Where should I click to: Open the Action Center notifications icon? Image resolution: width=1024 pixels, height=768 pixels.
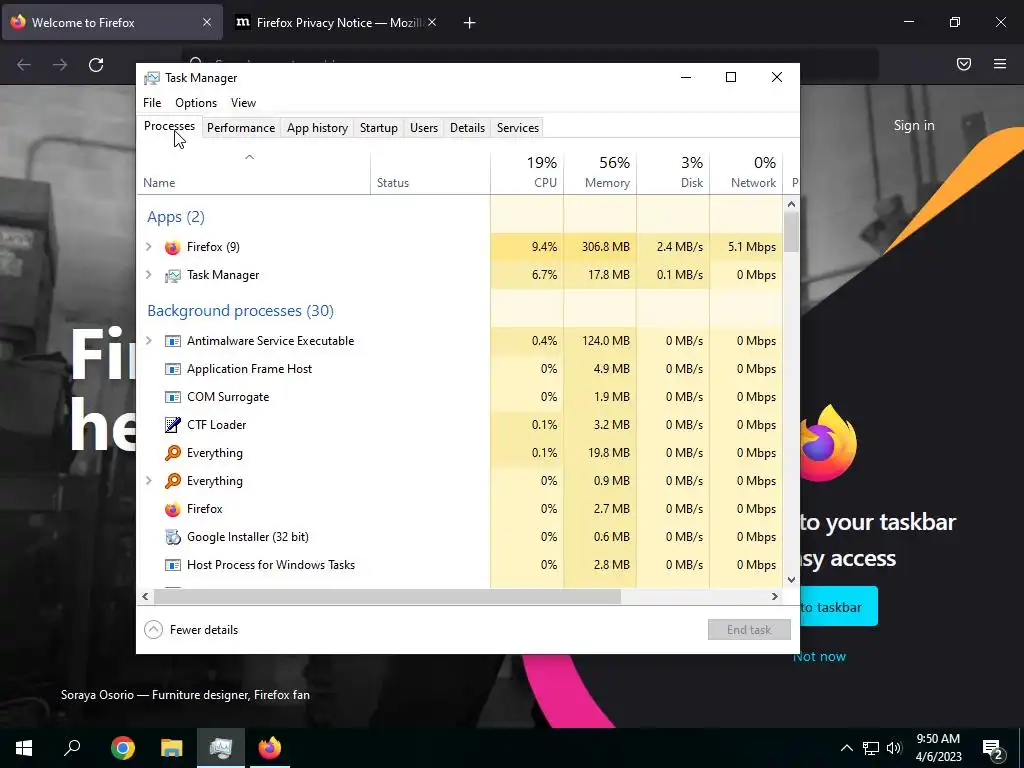click(992, 750)
